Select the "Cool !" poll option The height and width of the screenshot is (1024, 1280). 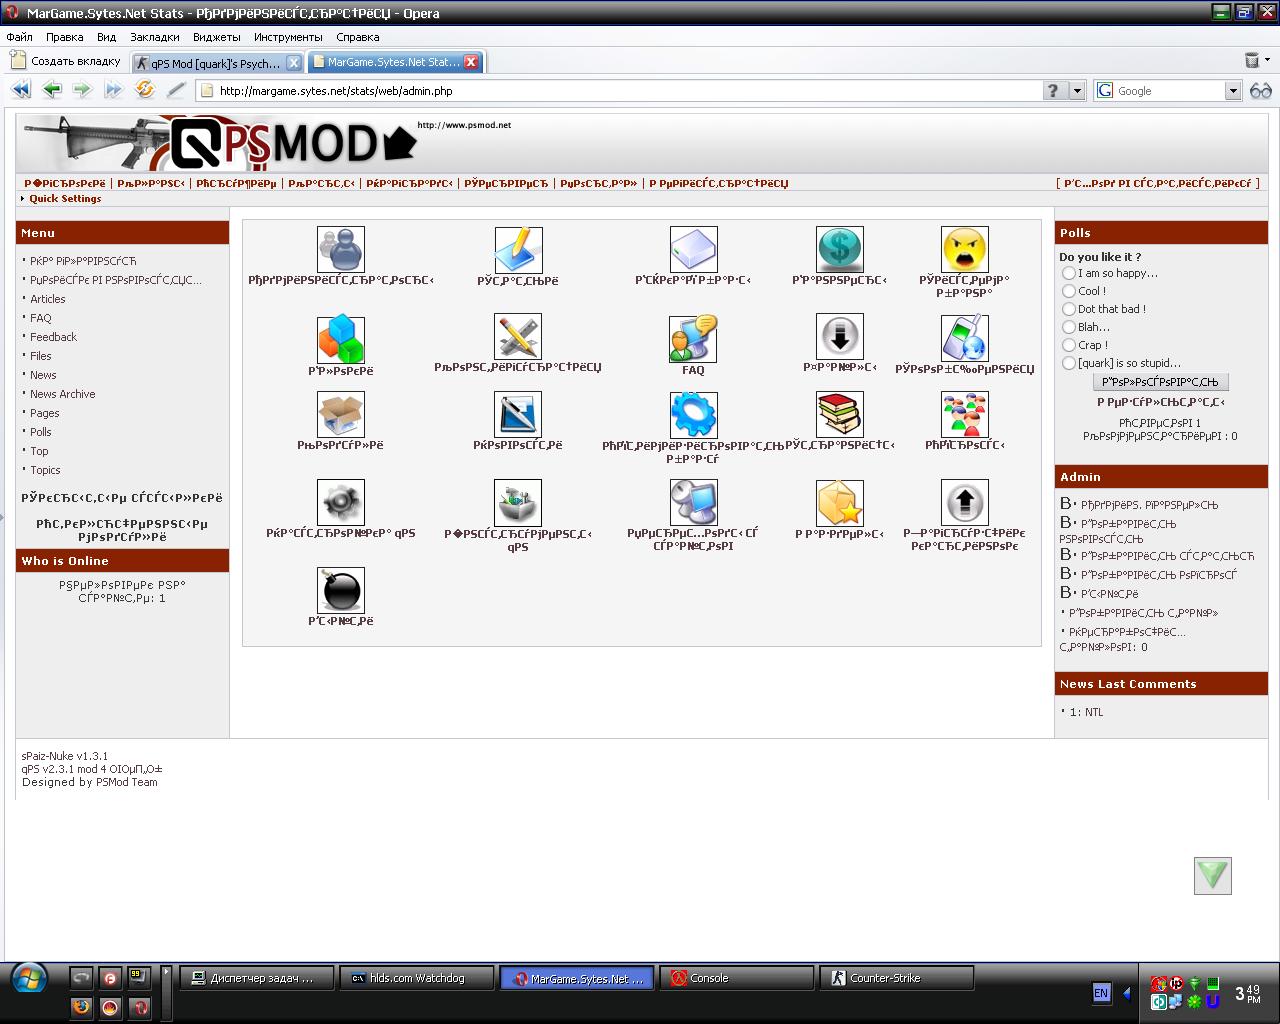[x=1069, y=291]
